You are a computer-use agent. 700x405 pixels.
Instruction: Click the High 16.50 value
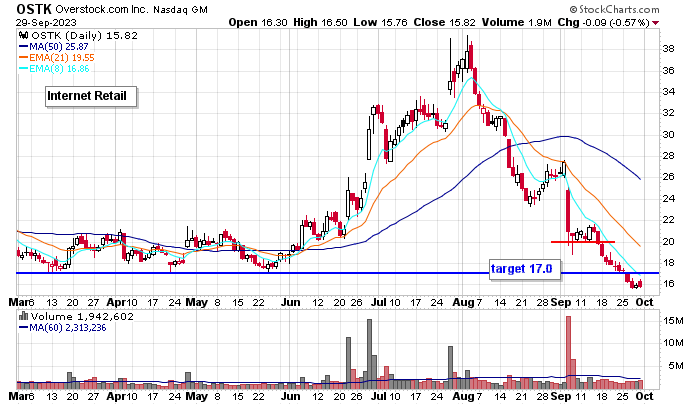tap(320, 22)
